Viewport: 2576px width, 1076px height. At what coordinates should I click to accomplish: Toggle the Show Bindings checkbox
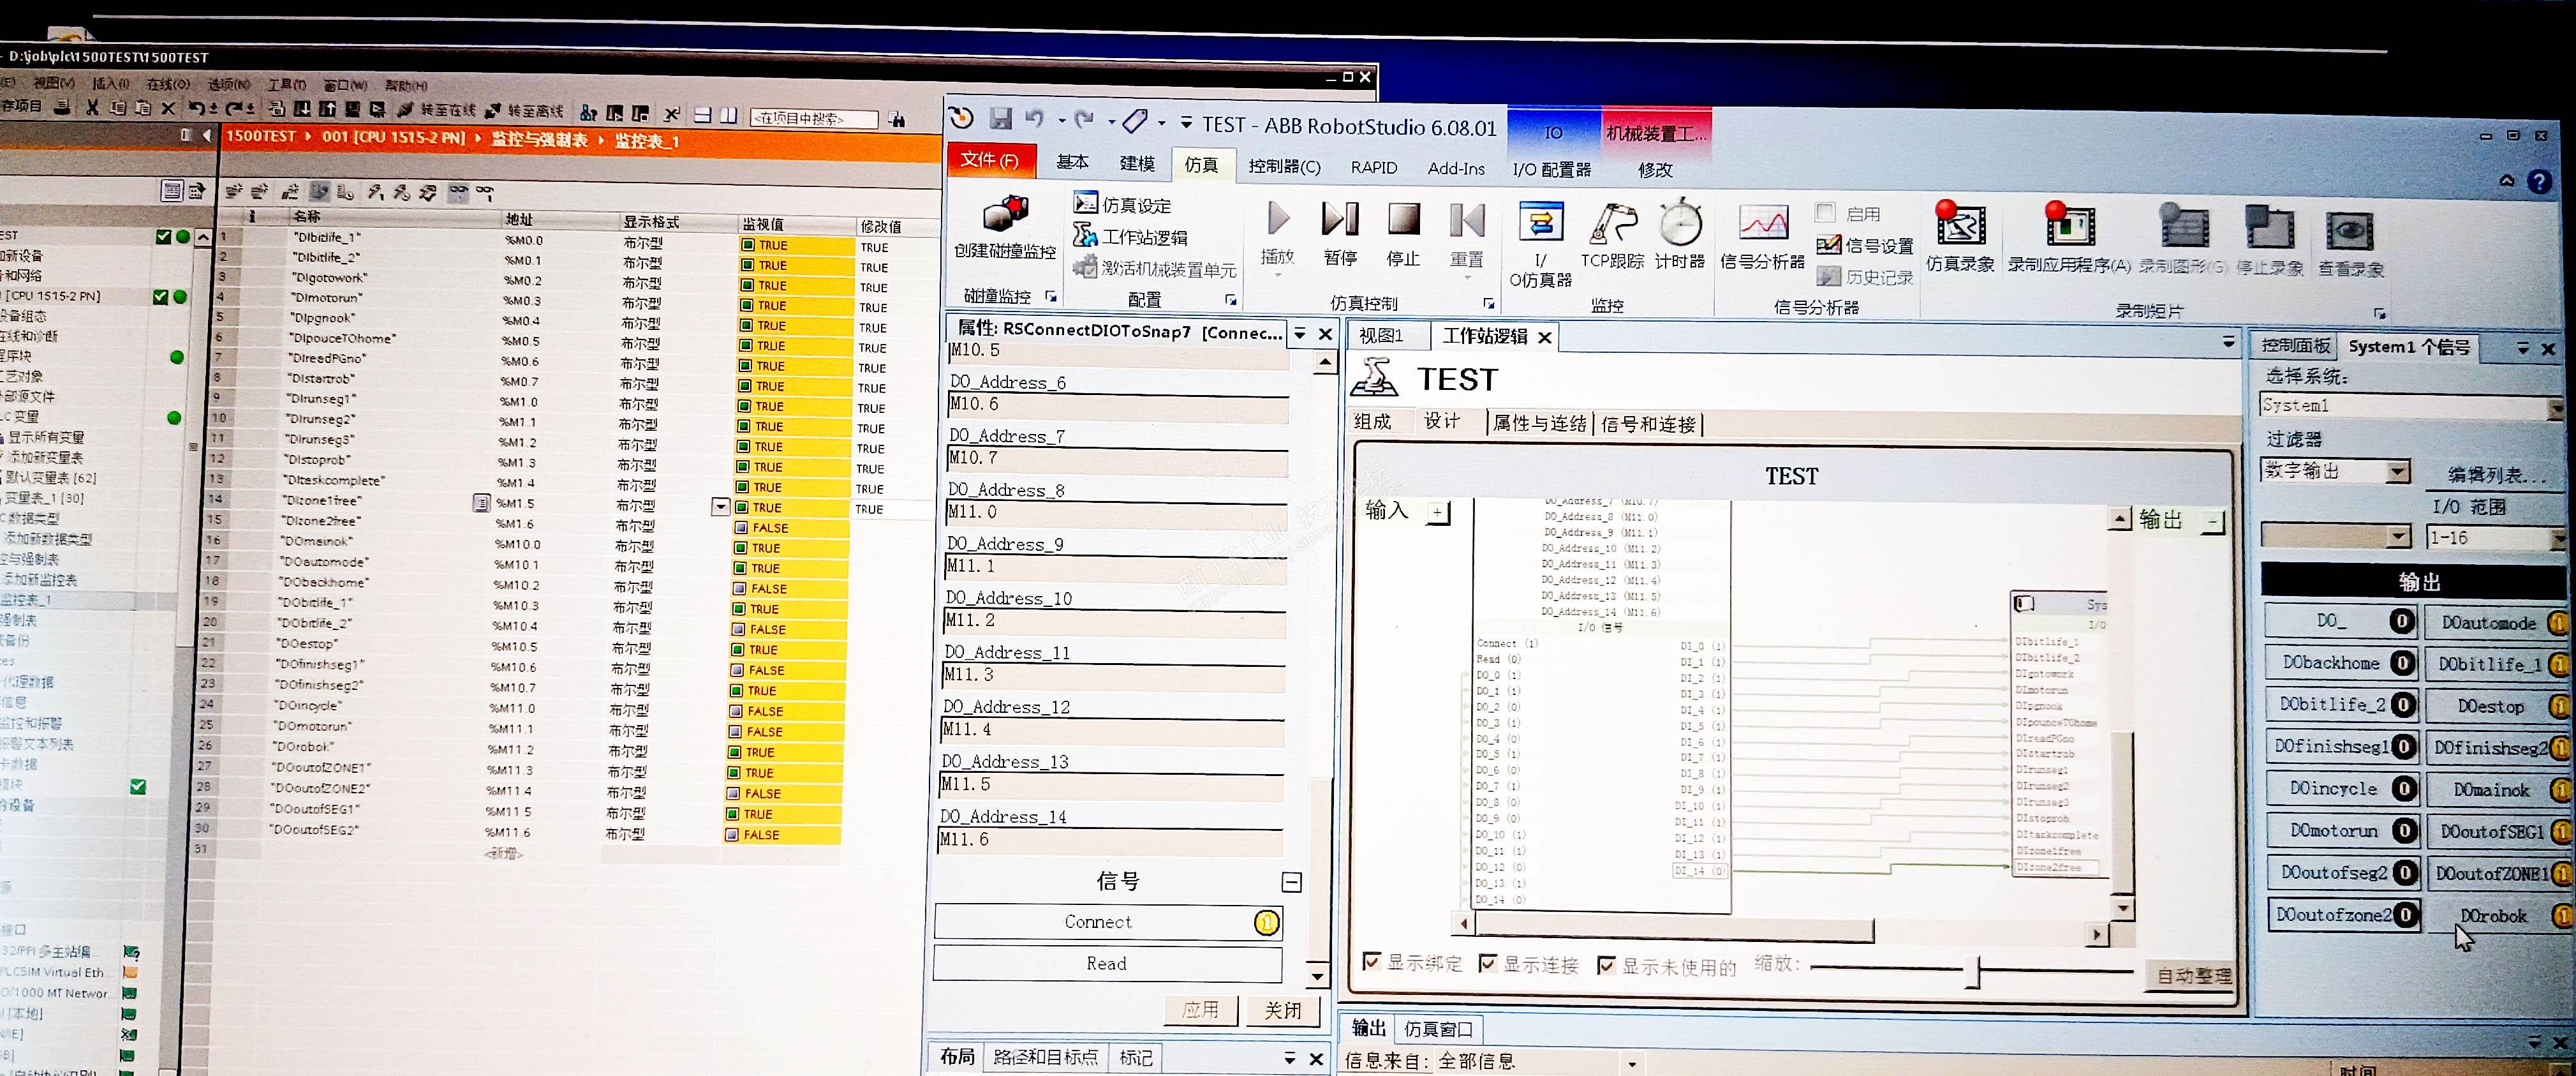click(x=1372, y=961)
